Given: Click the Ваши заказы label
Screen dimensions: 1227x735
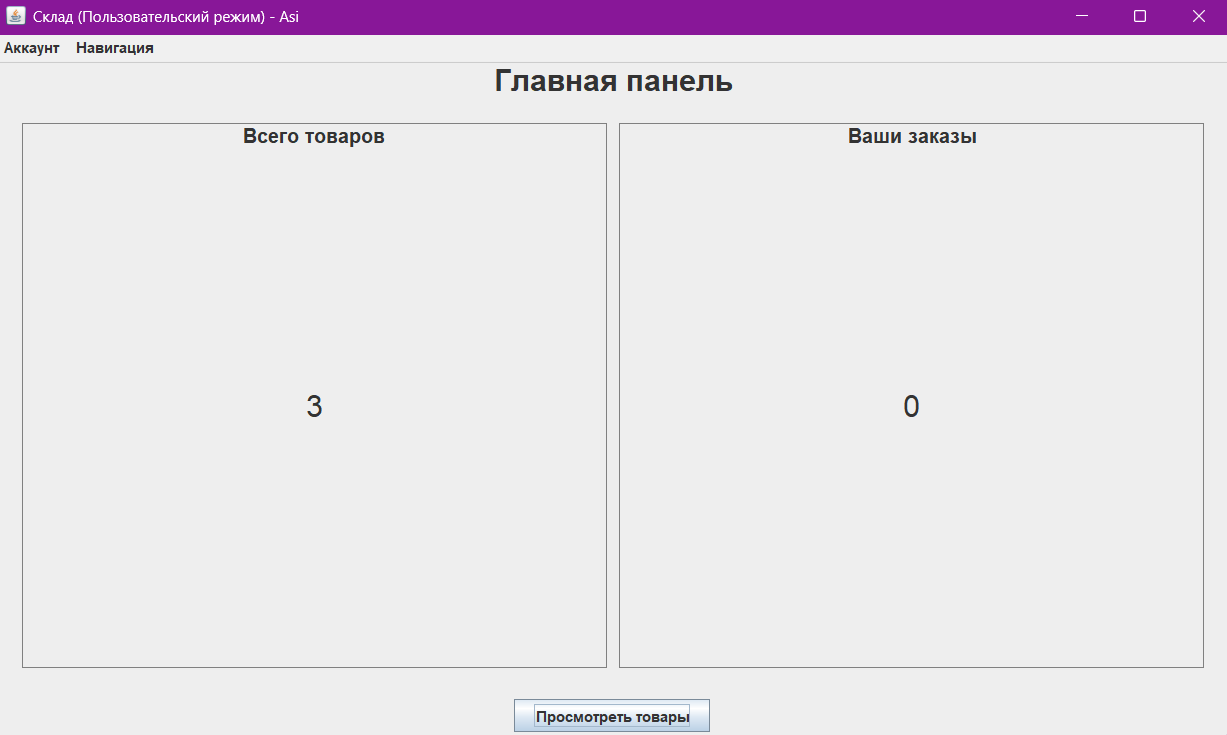Looking at the screenshot, I should [912, 137].
